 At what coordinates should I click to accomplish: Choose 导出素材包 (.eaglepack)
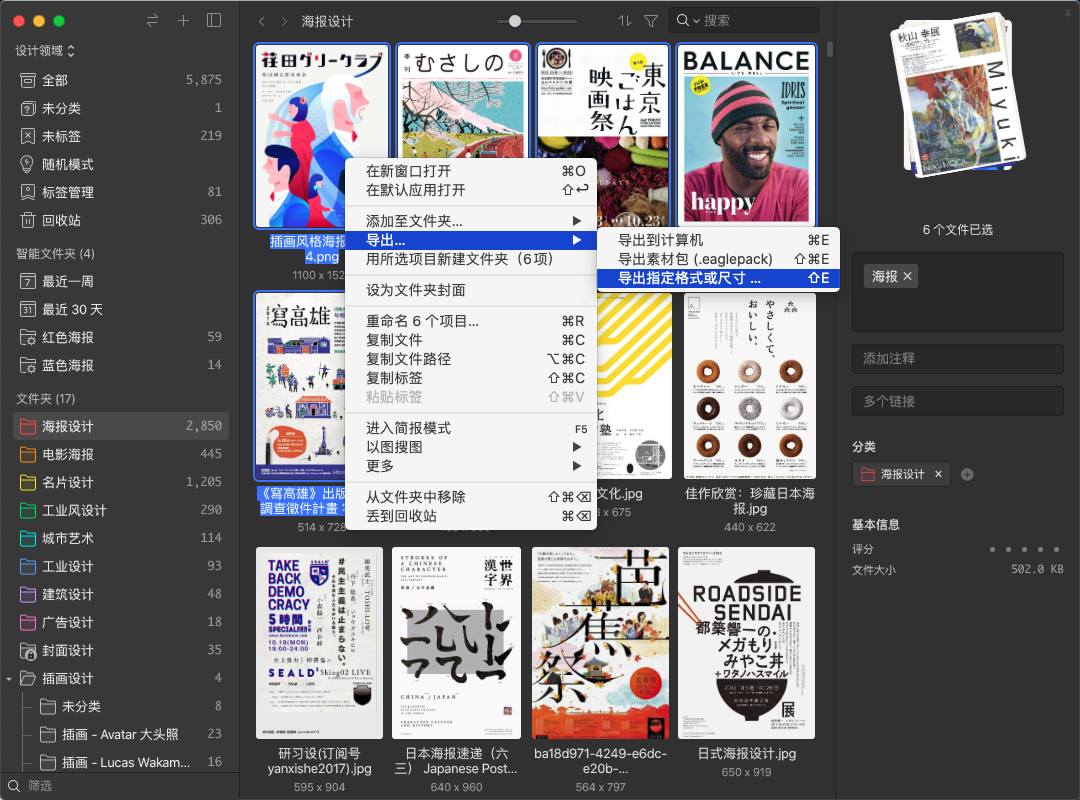tap(718, 259)
